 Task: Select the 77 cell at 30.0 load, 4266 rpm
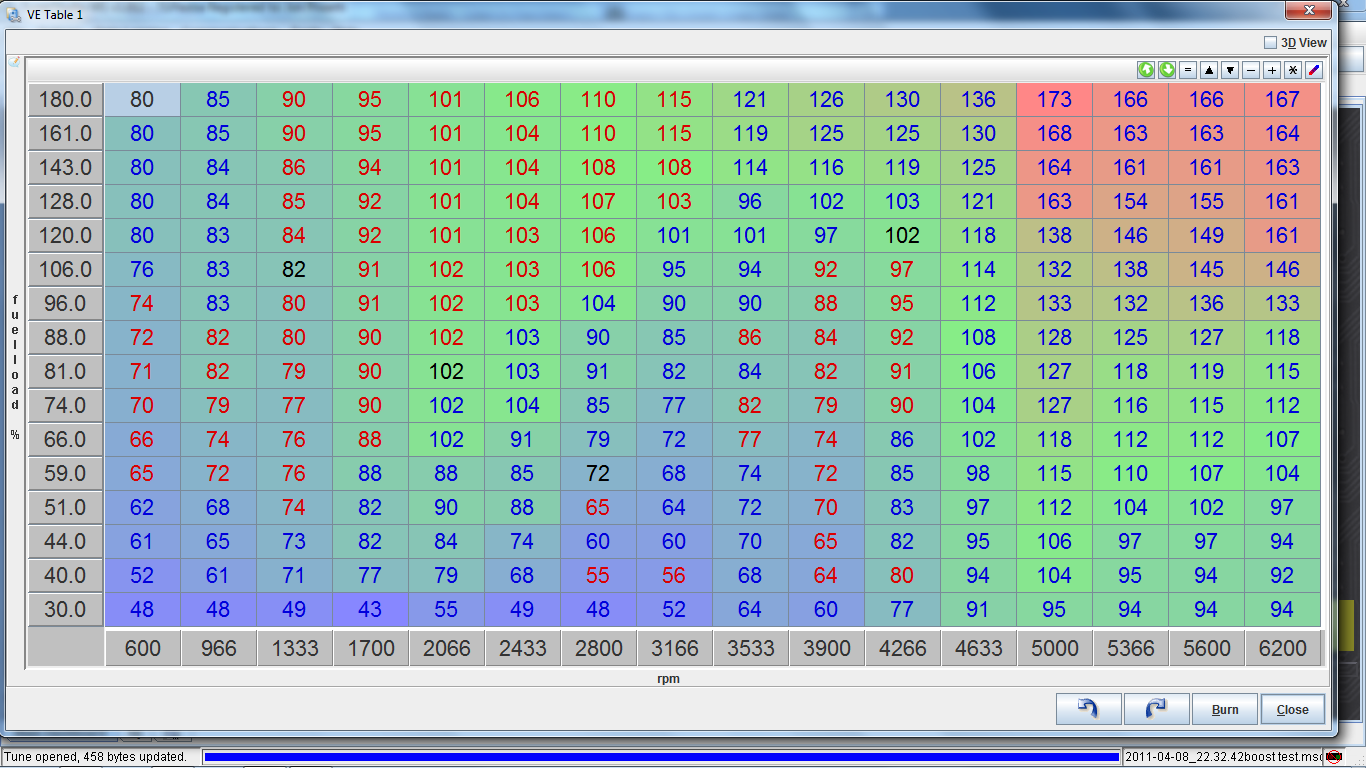click(x=903, y=609)
